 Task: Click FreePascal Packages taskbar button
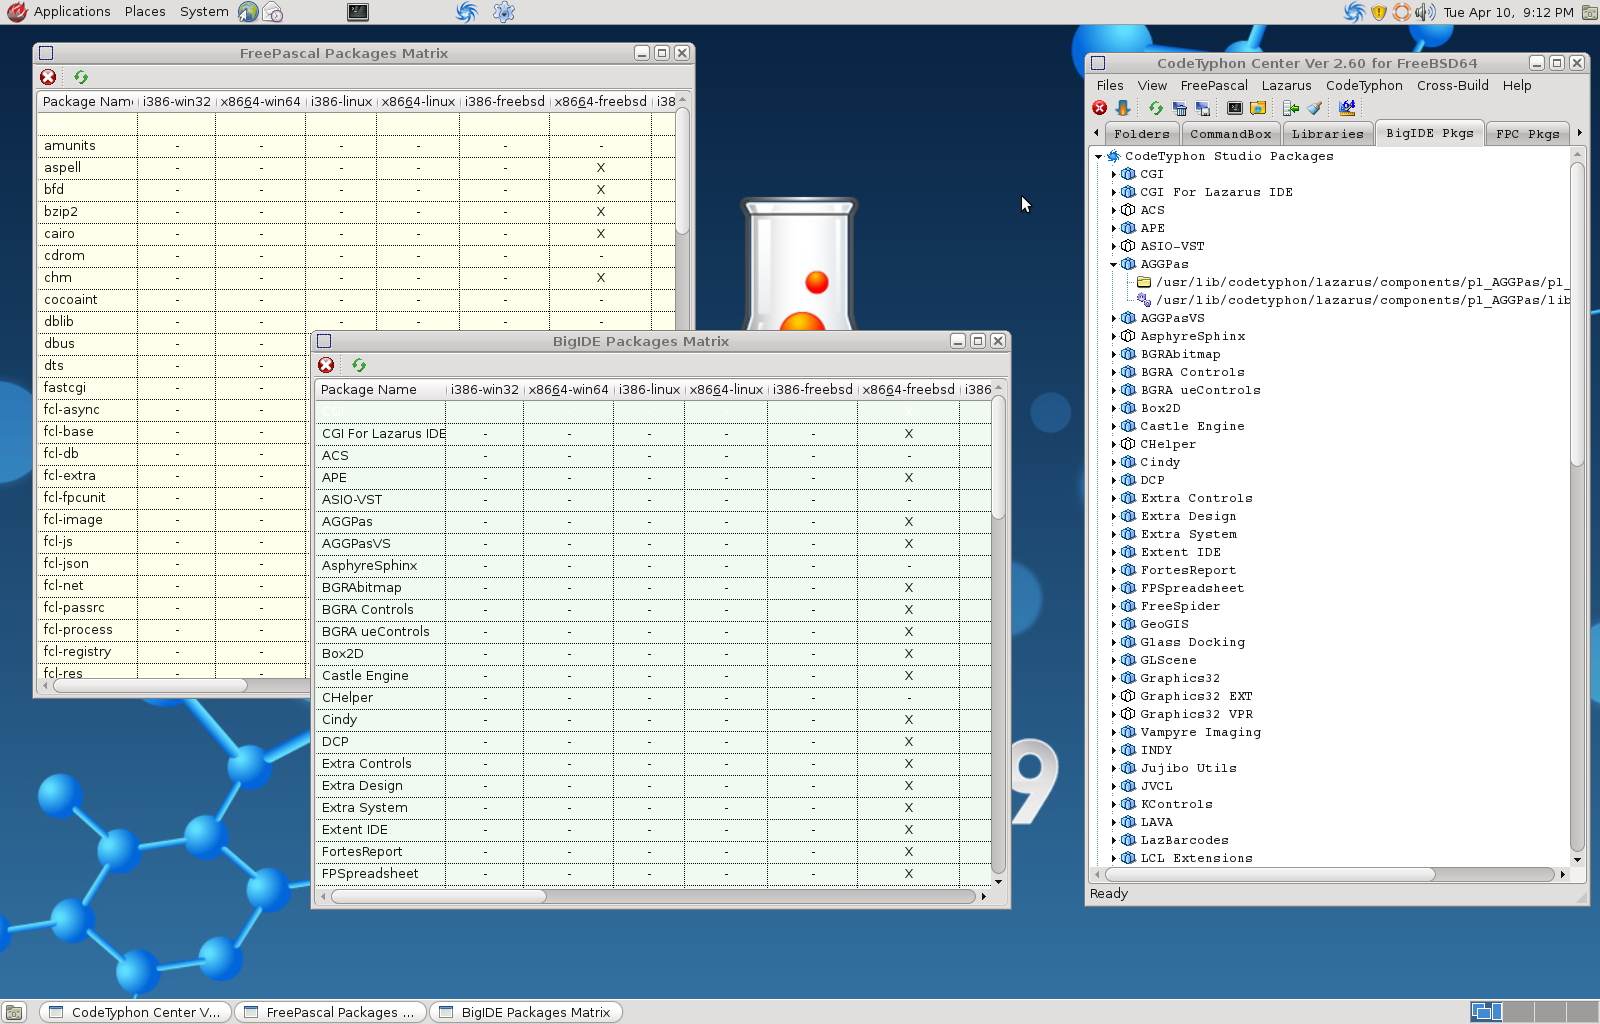(x=330, y=1012)
